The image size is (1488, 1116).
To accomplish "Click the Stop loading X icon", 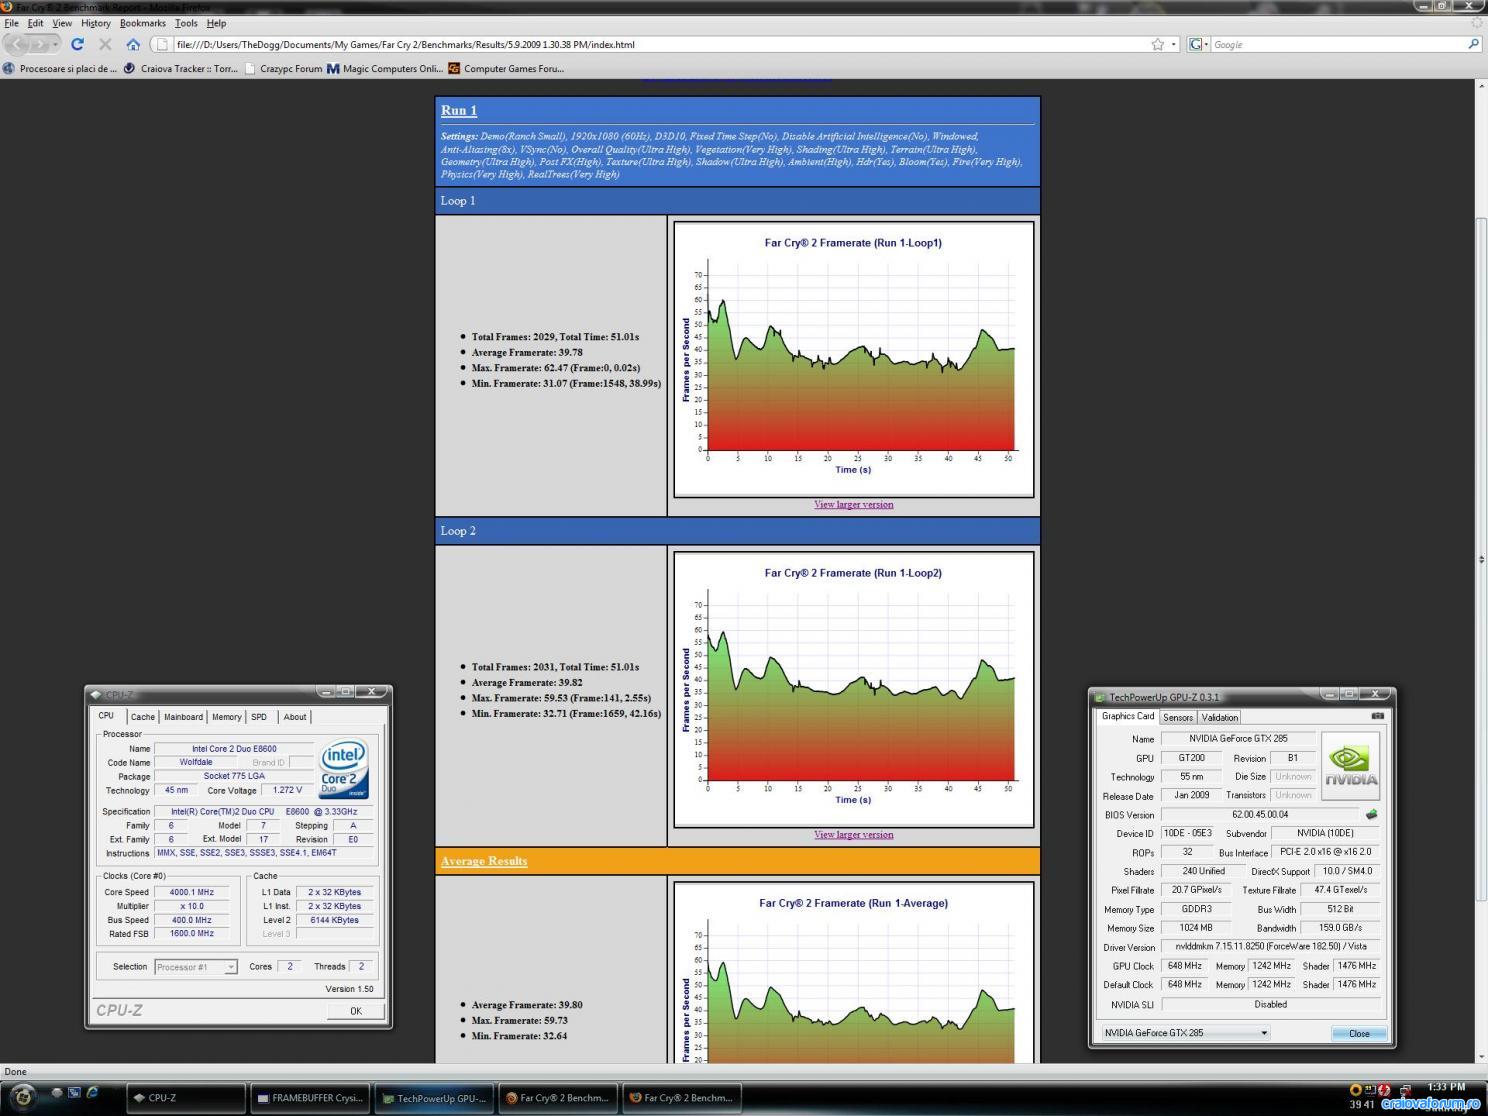I will pos(105,44).
